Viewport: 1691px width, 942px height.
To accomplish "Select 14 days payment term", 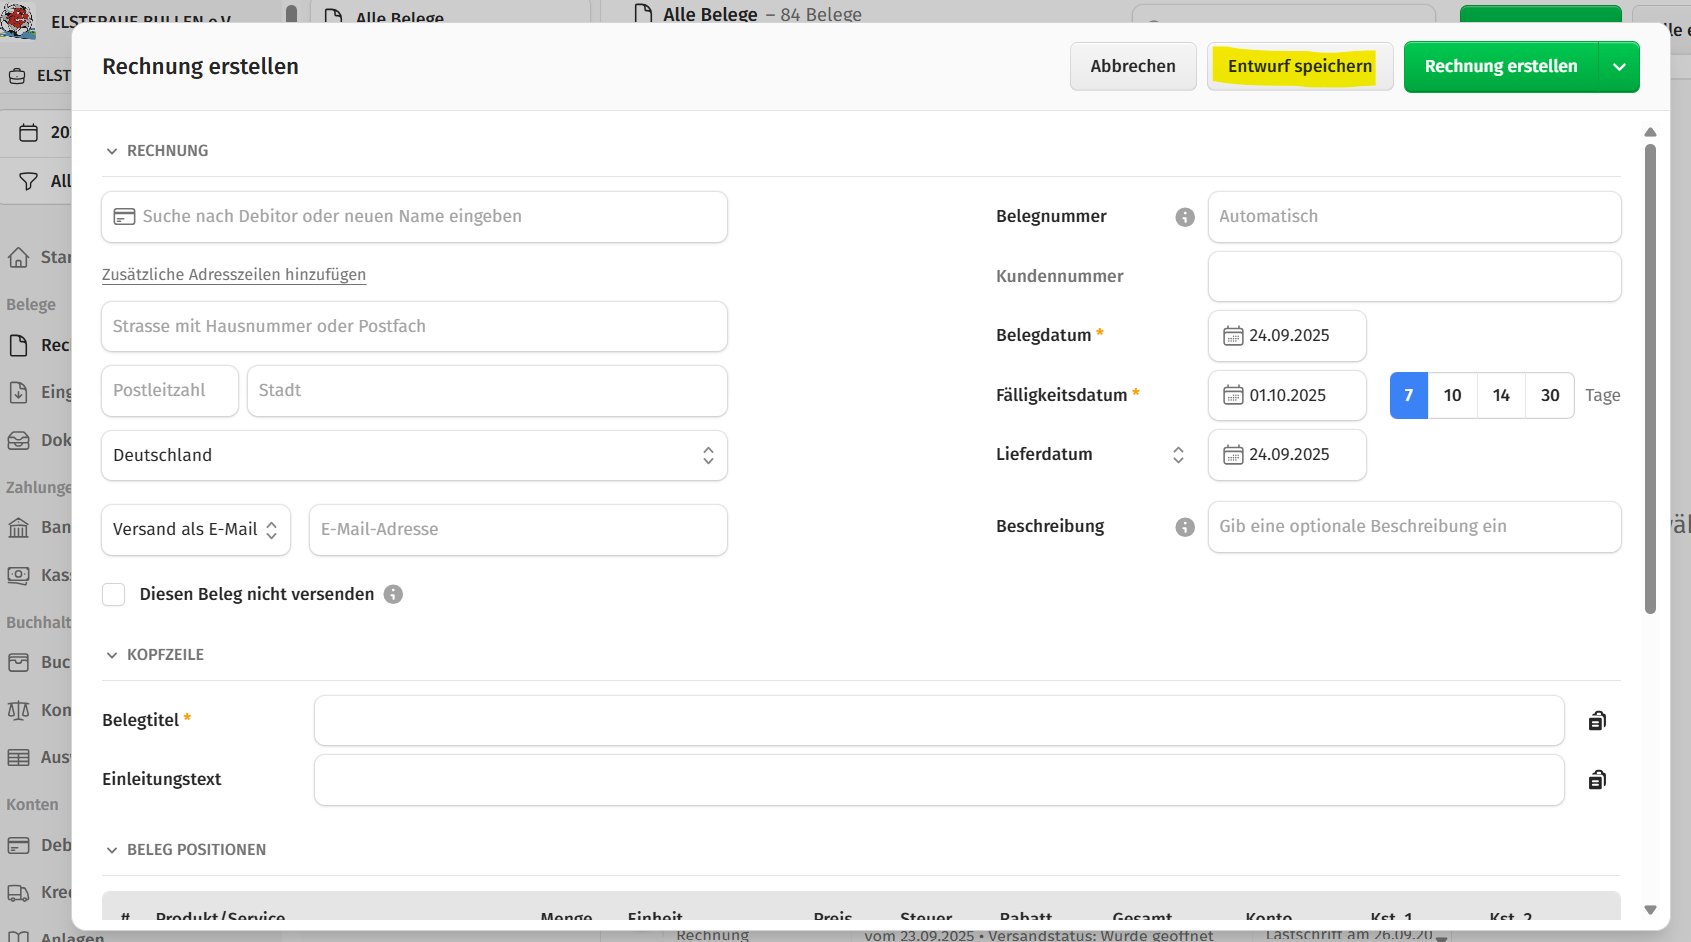I will pyautogui.click(x=1501, y=395).
